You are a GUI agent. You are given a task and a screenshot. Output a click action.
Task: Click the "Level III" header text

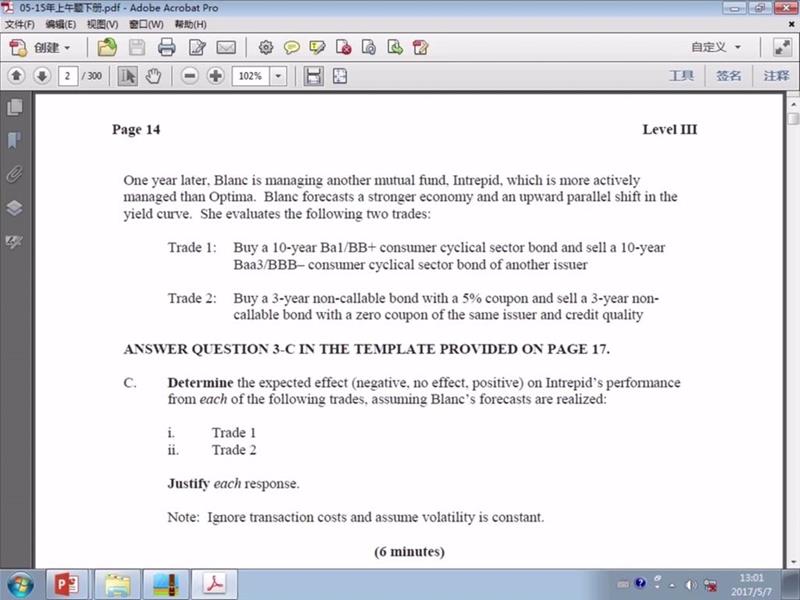tap(669, 130)
